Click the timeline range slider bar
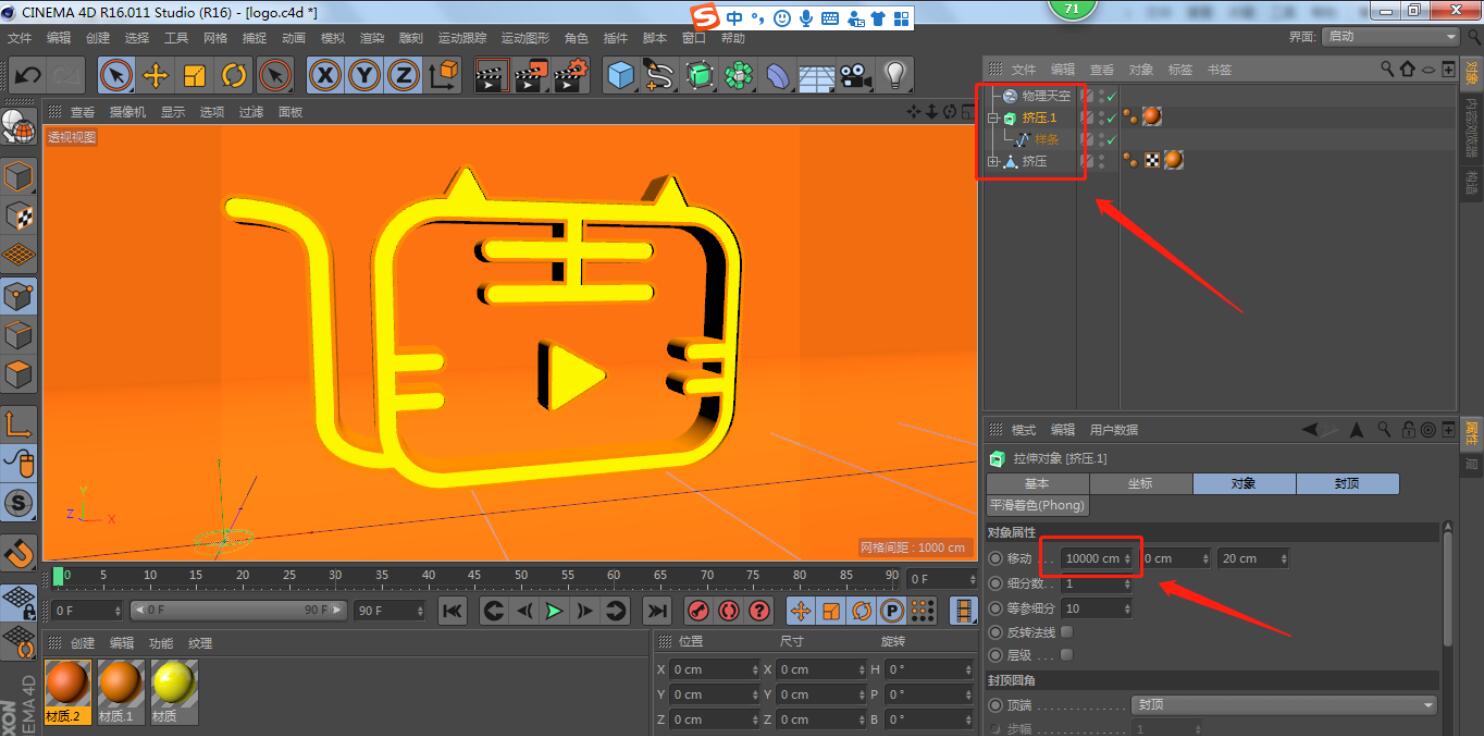The height and width of the screenshot is (736, 1484). click(239, 610)
